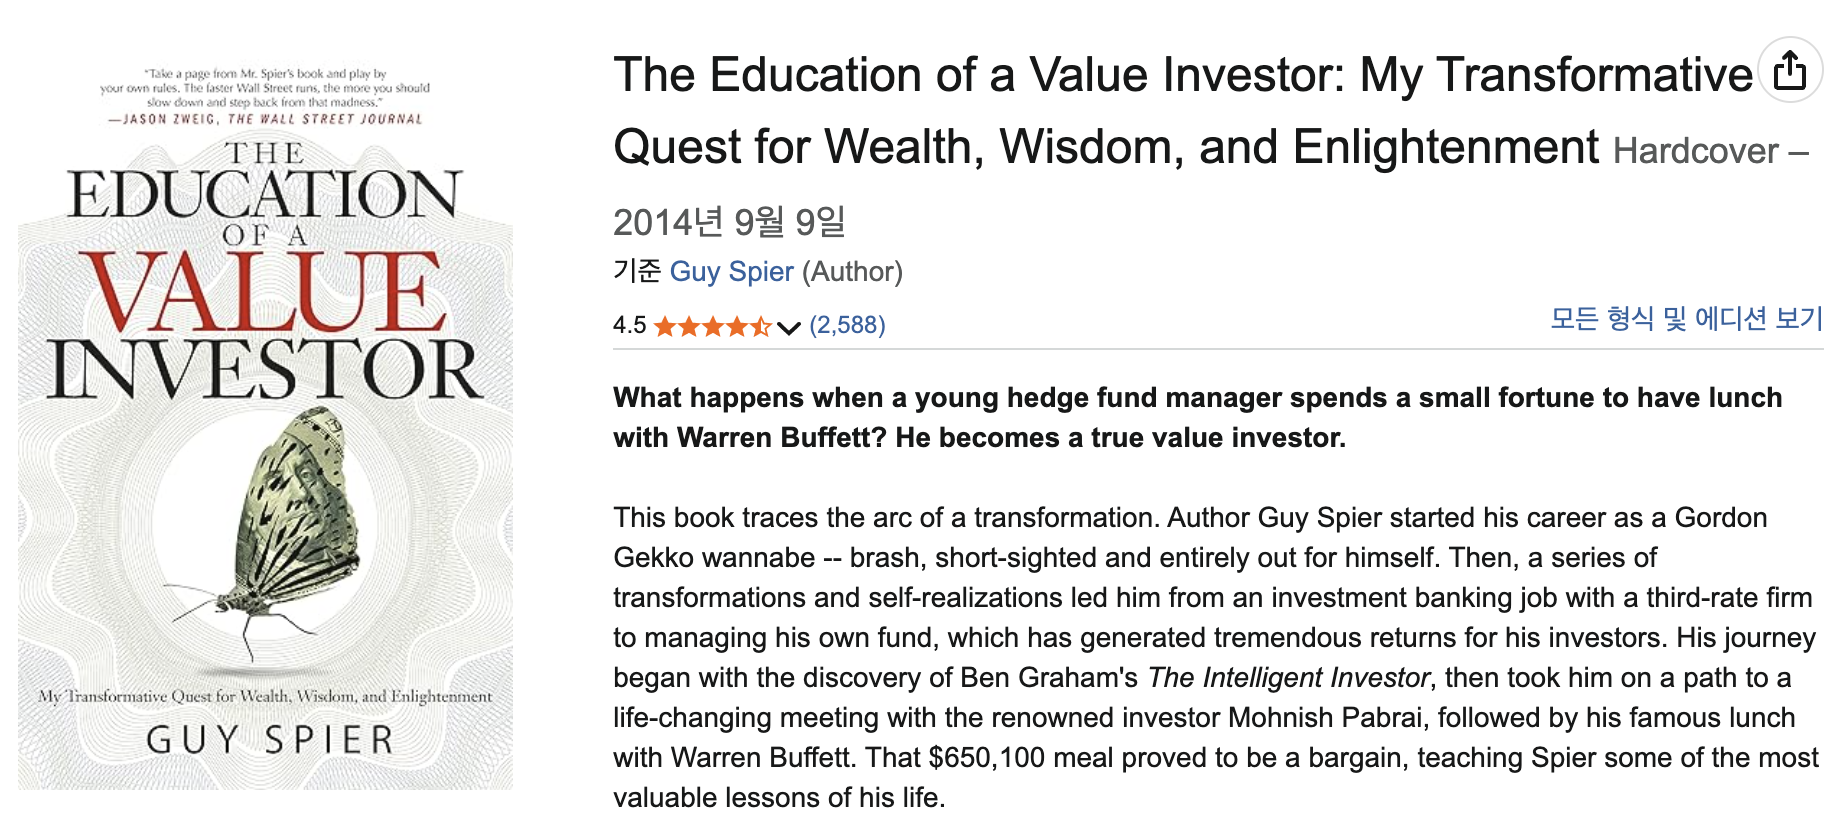Click the 4.5 rating number

(629, 325)
